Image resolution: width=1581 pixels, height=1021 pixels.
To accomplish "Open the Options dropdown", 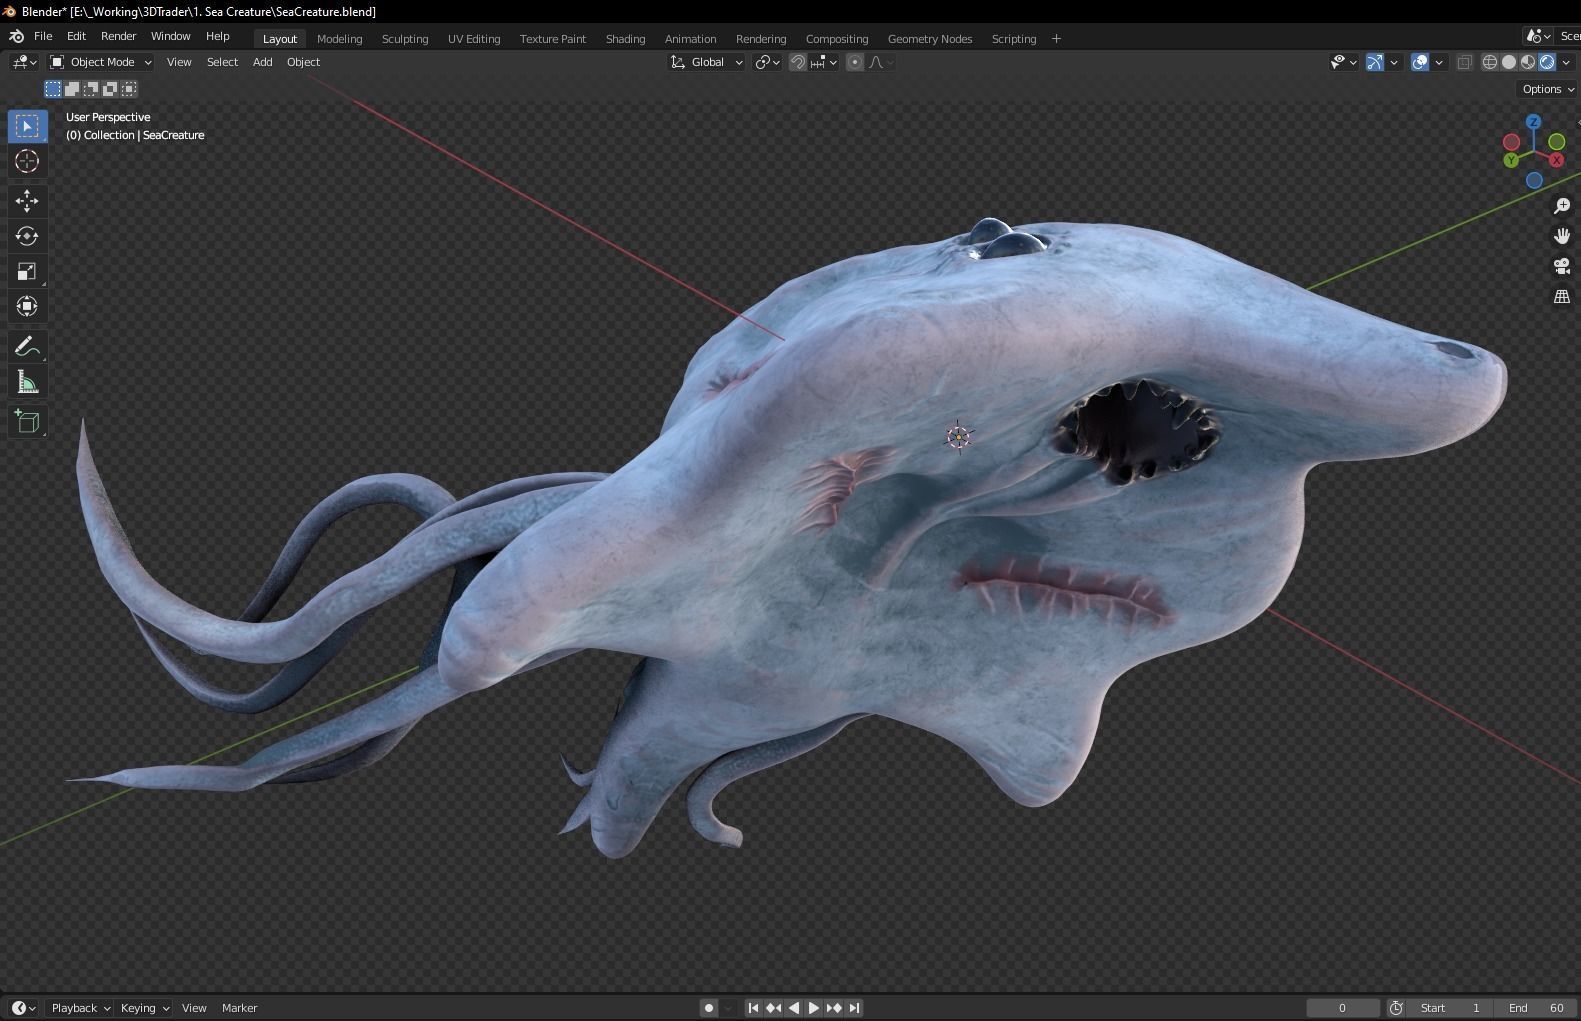I will click(1548, 89).
